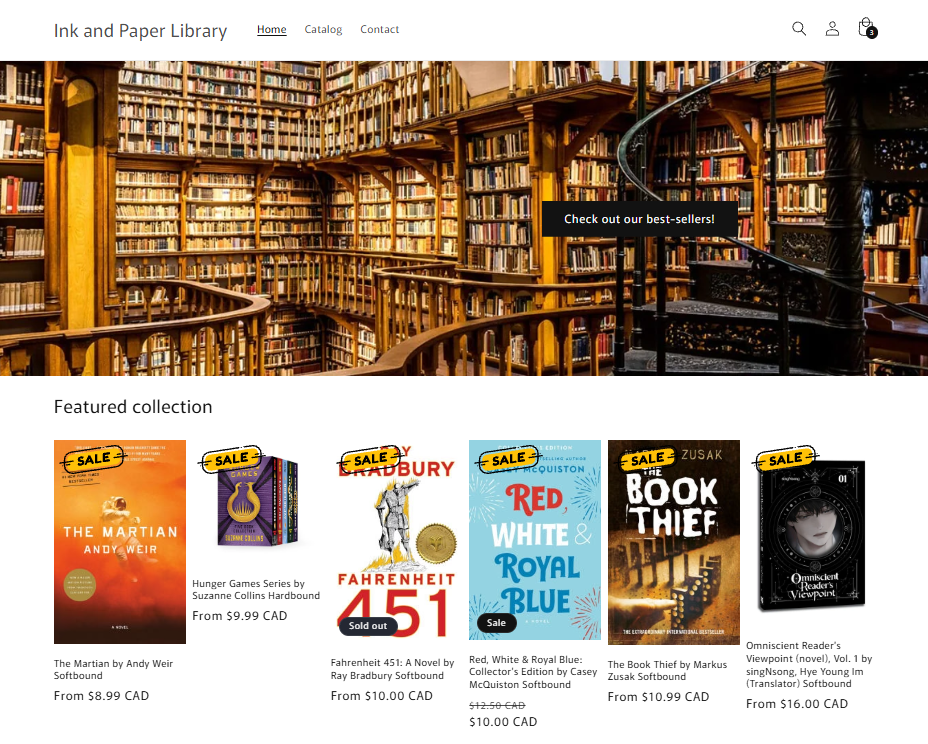Open the Catalog menu item
Image resolution: width=928 pixels, height=744 pixels.
point(323,29)
